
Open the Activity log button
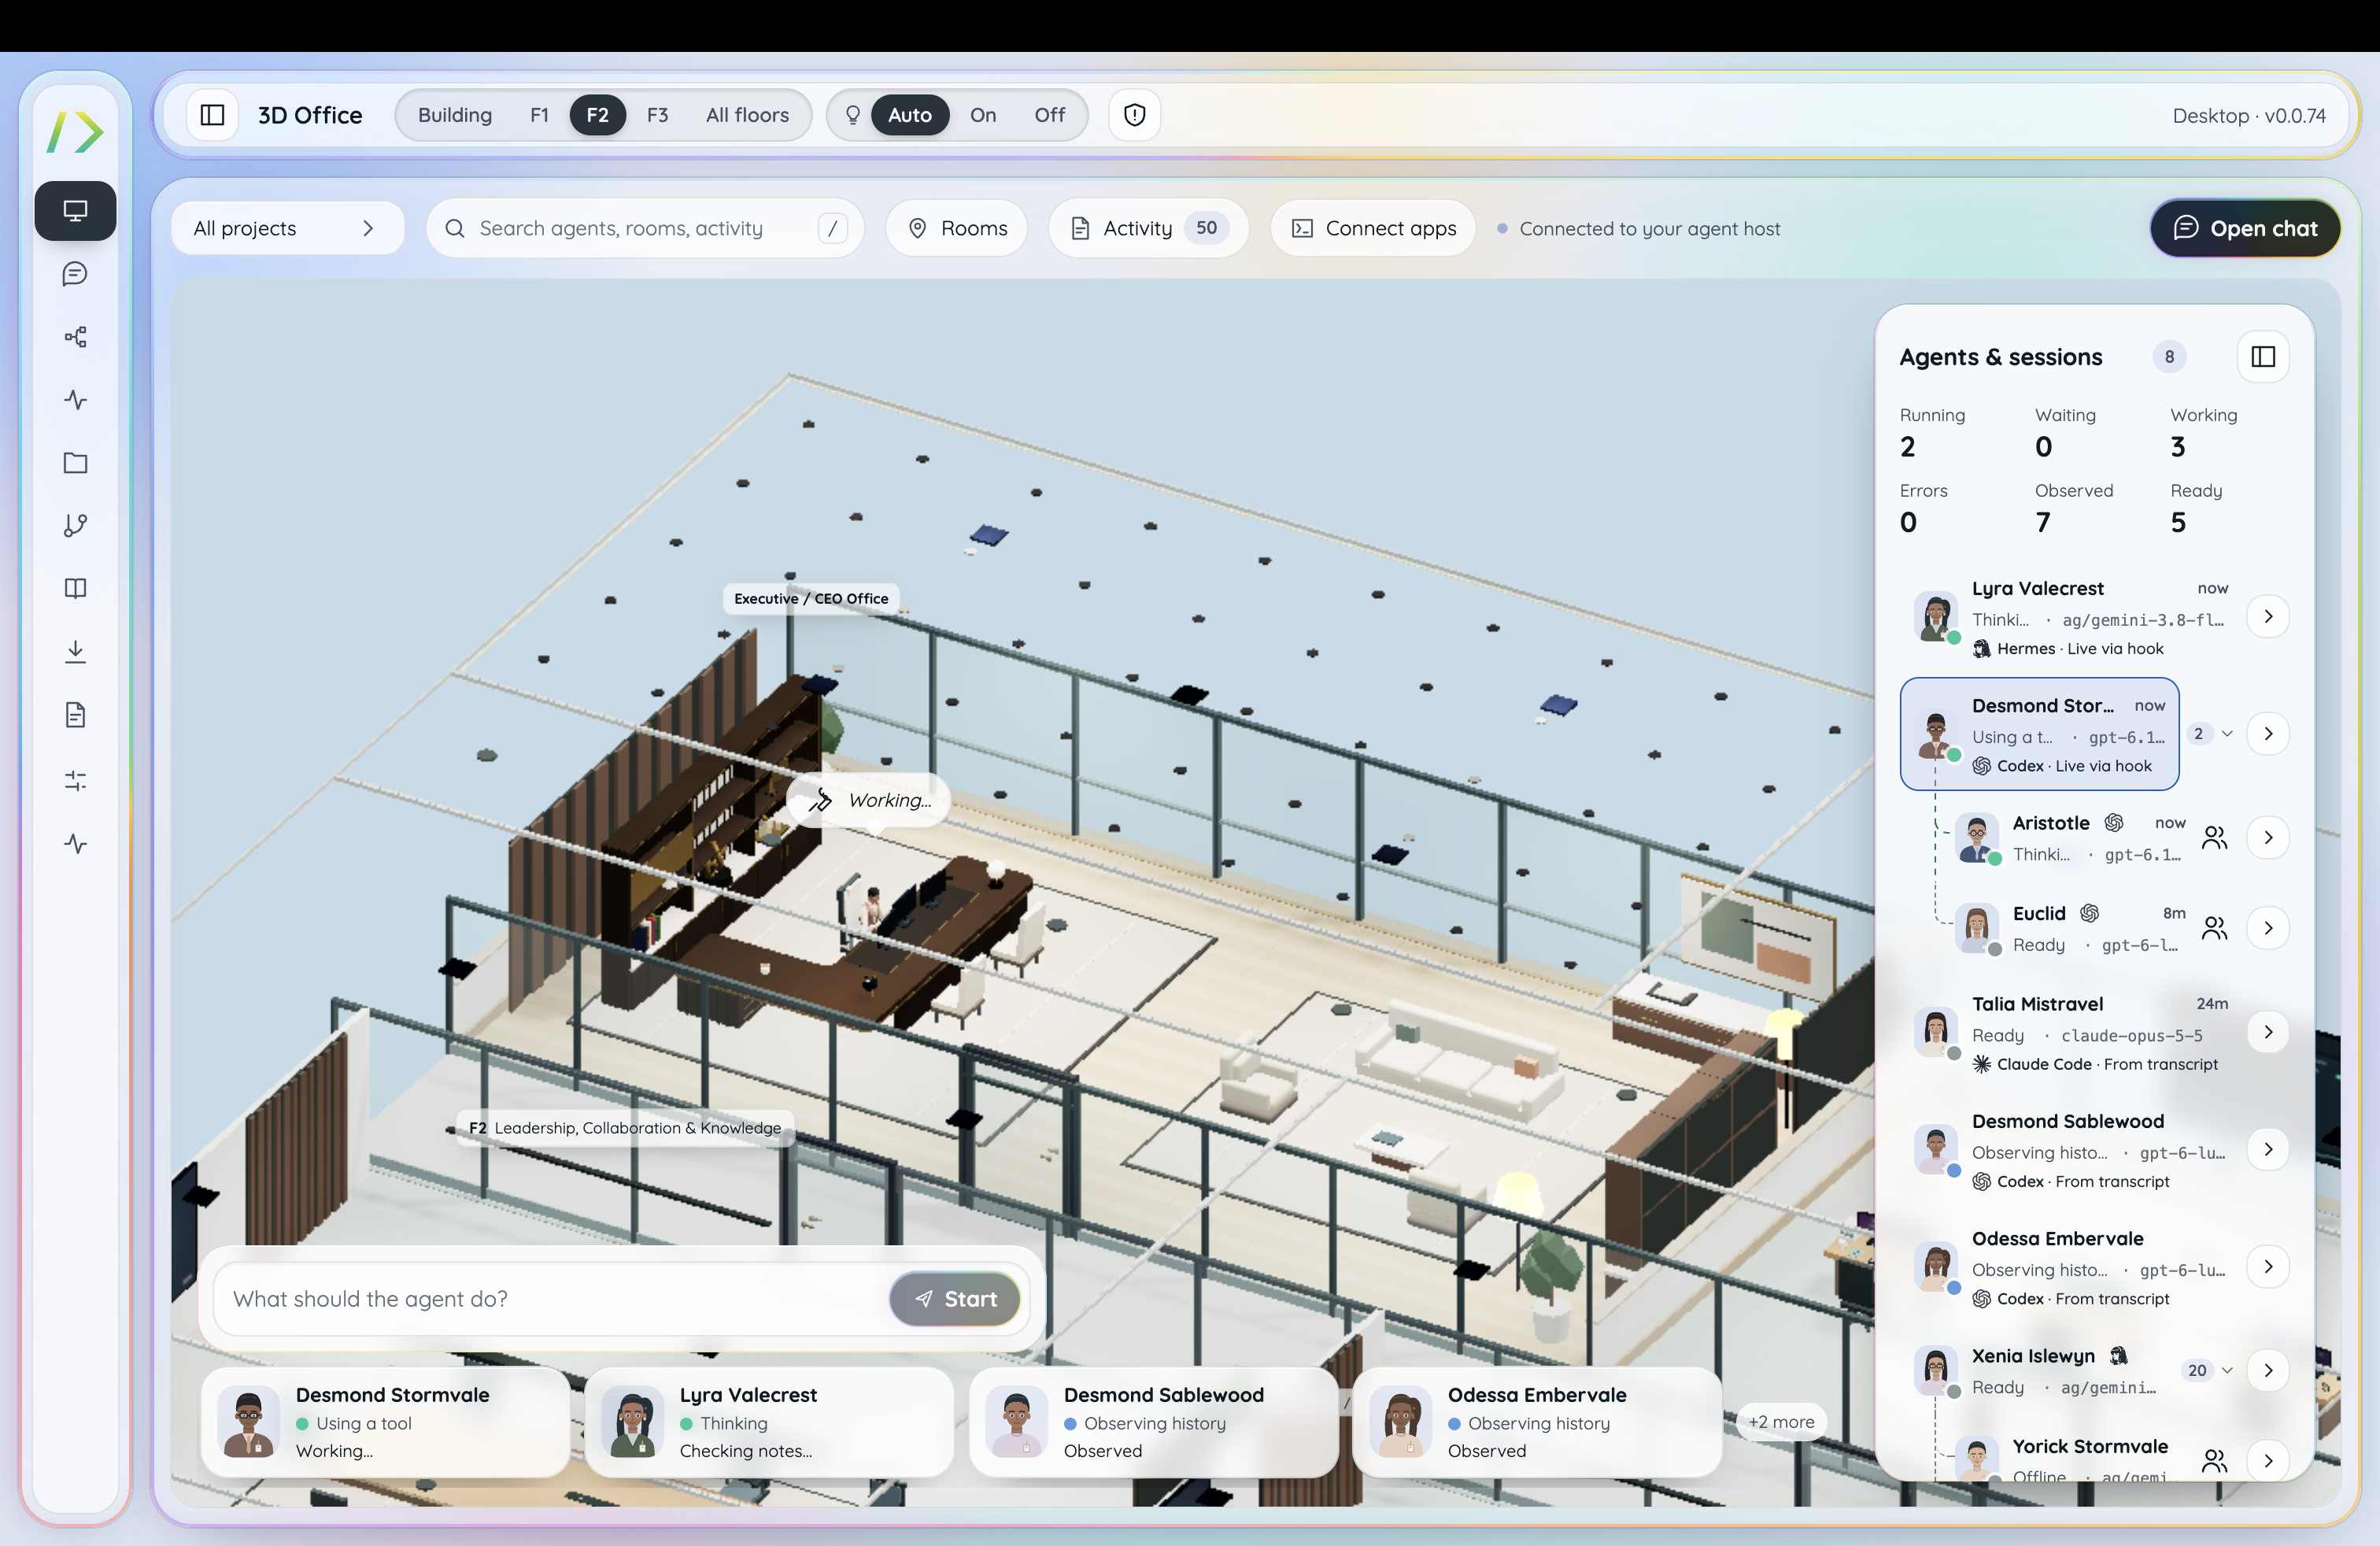1148,229
